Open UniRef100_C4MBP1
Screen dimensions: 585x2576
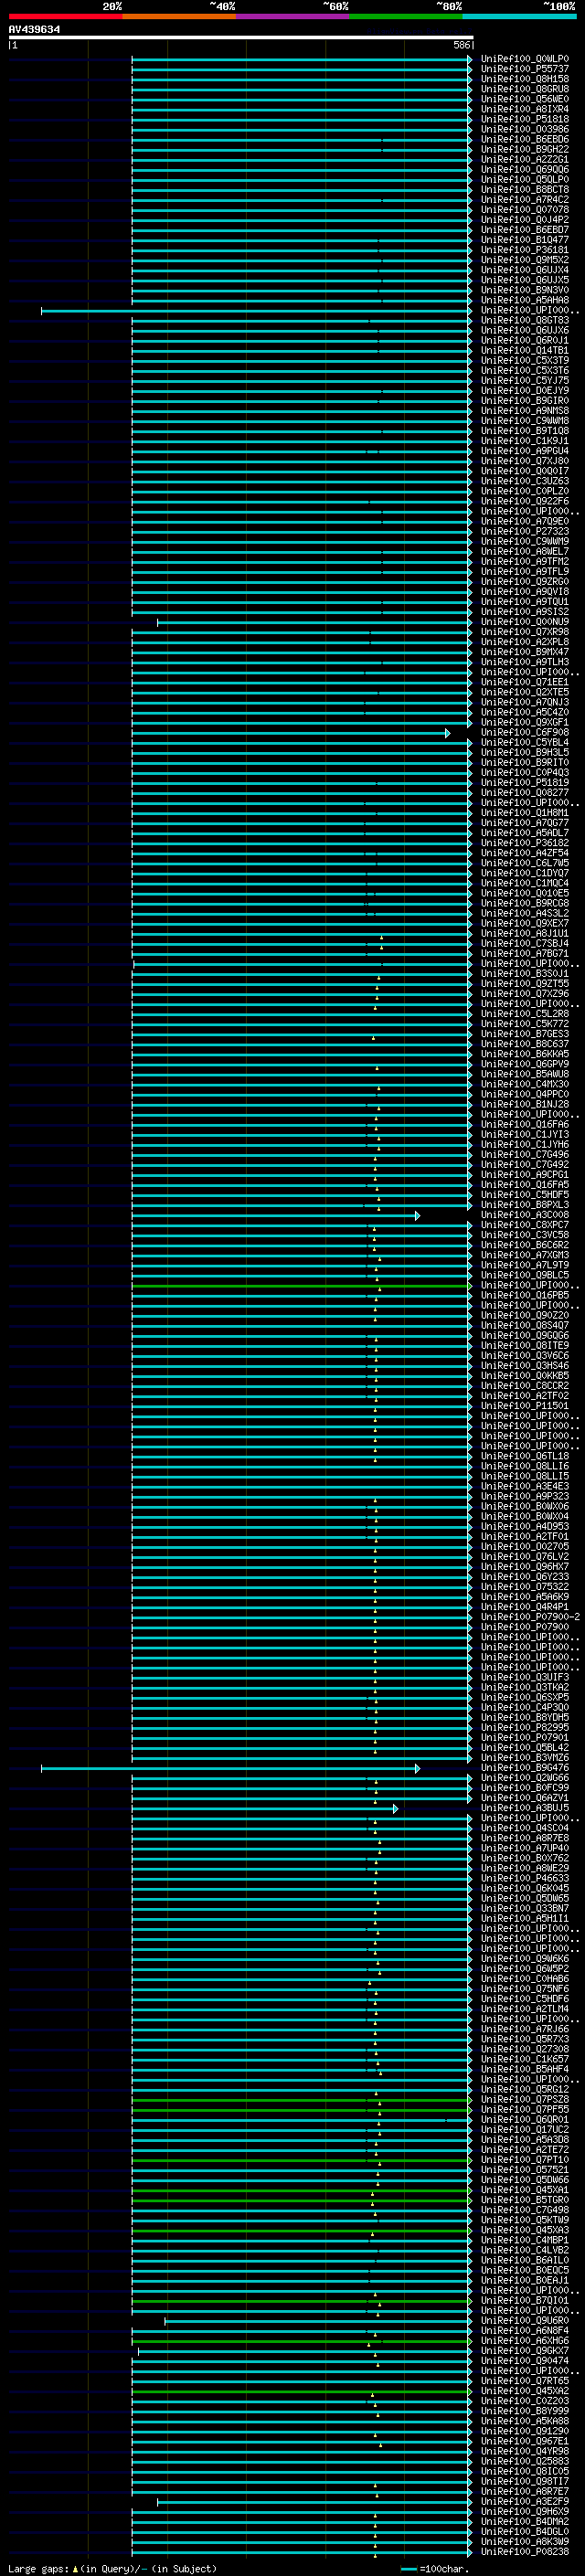coord(524,2240)
